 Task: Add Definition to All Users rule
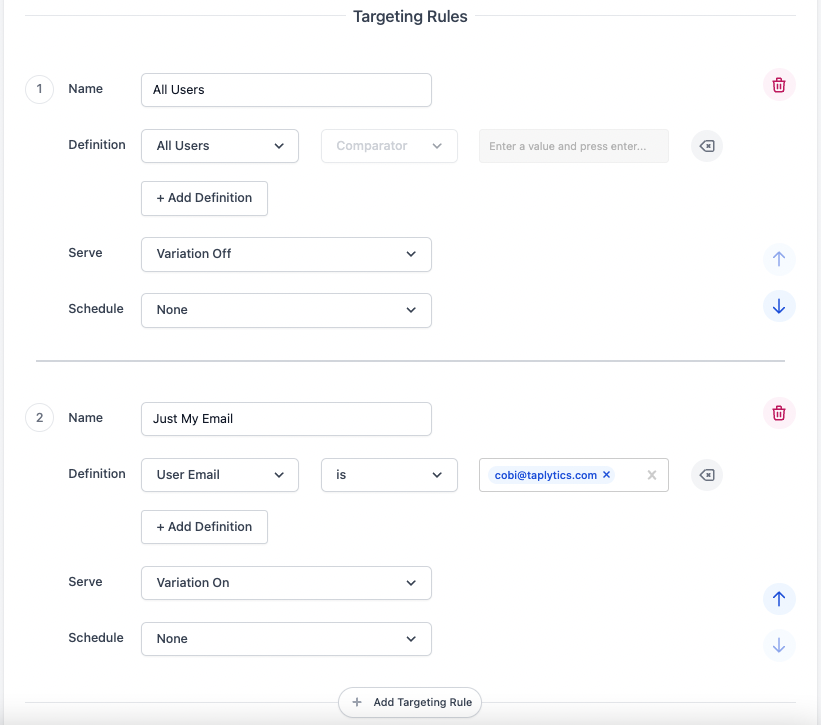204,198
